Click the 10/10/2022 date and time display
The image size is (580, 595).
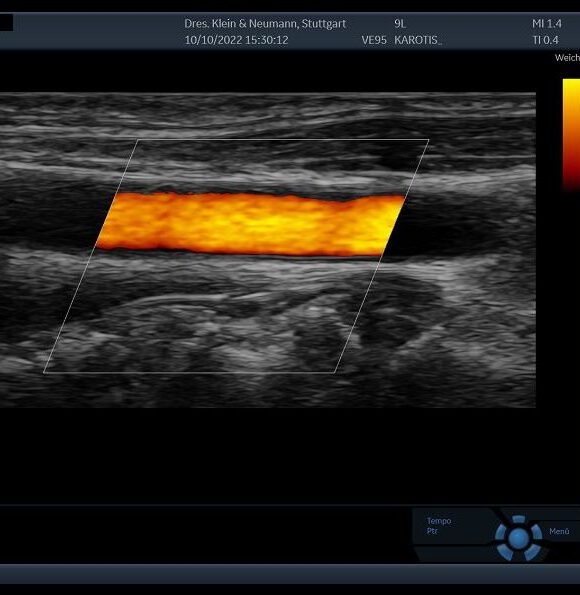pyautogui.click(x=236, y=40)
